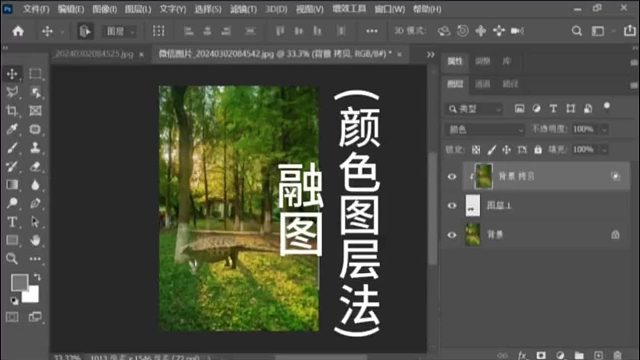The width and height of the screenshot is (640, 360).
Task: Select the Clone Stamp tool
Action: coord(35,148)
